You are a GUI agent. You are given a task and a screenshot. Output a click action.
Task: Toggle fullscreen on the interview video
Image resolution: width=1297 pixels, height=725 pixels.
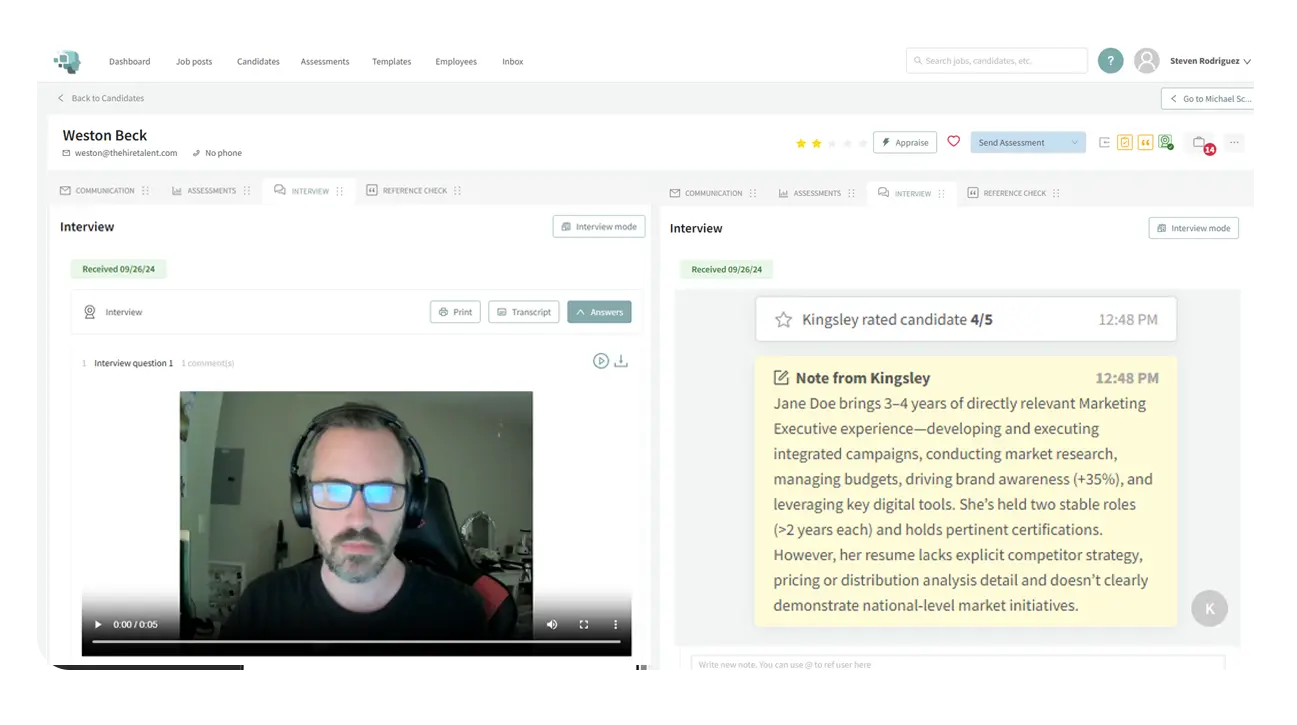(584, 625)
